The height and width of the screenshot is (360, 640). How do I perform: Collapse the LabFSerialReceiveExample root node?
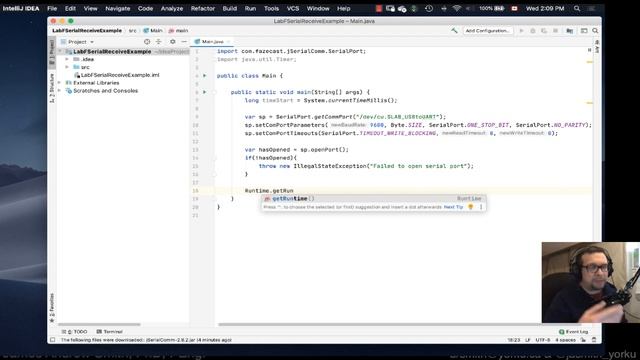[60, 52]
